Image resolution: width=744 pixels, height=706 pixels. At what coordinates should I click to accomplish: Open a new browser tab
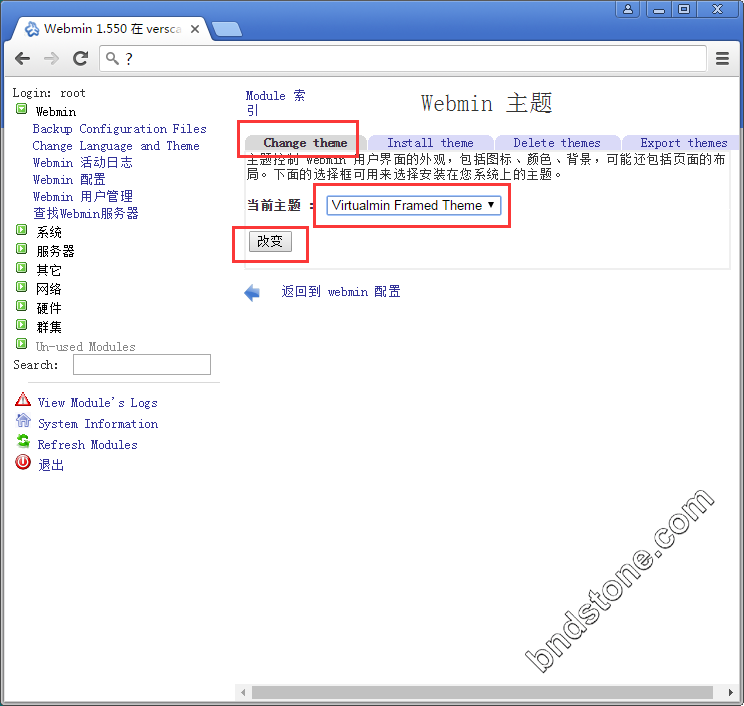[227, 29]
